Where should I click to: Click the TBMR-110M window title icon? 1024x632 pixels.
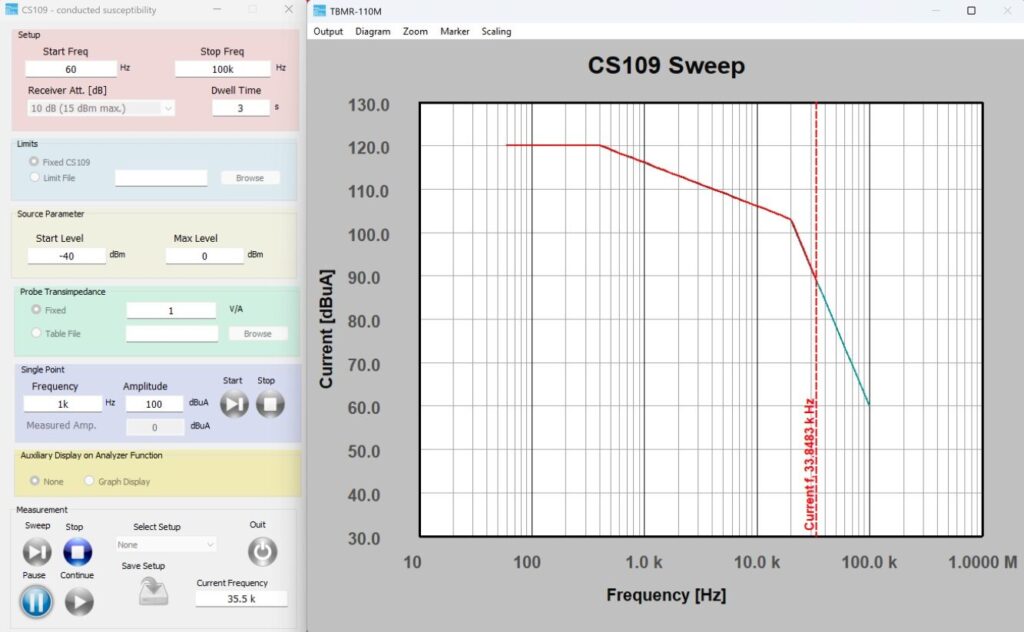[319, 10]
